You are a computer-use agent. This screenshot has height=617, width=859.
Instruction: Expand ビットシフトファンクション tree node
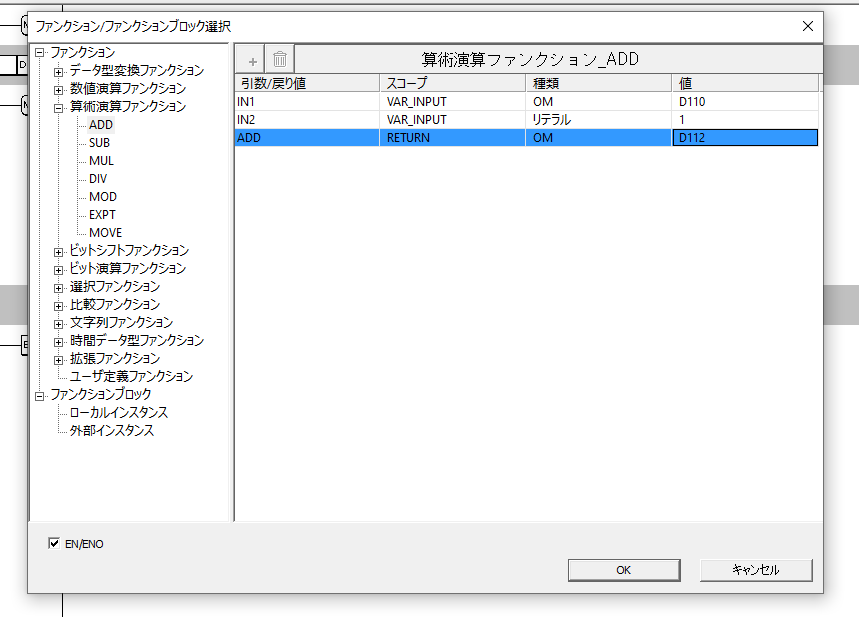[59, 251]
